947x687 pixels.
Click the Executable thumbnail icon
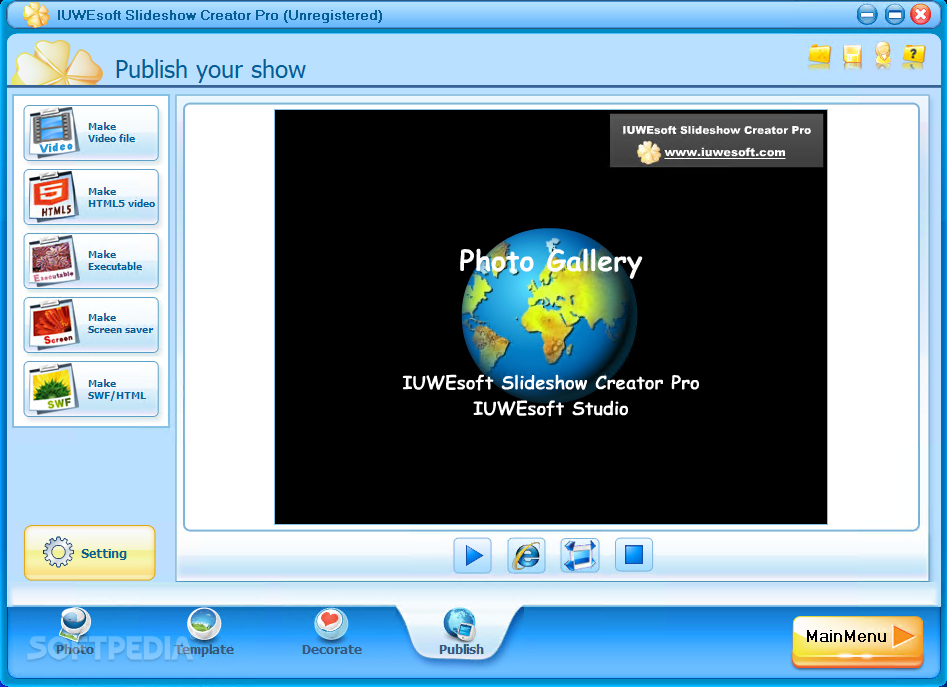54,260
